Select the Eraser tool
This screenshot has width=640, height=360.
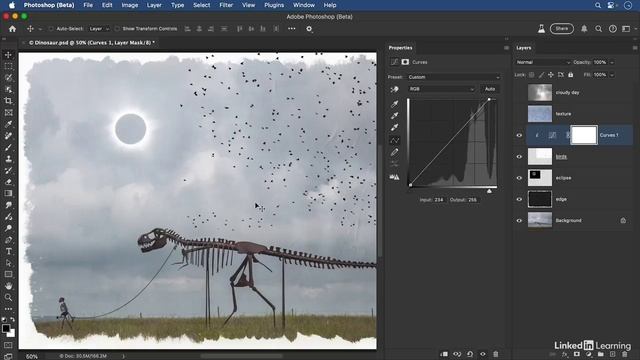8,182
